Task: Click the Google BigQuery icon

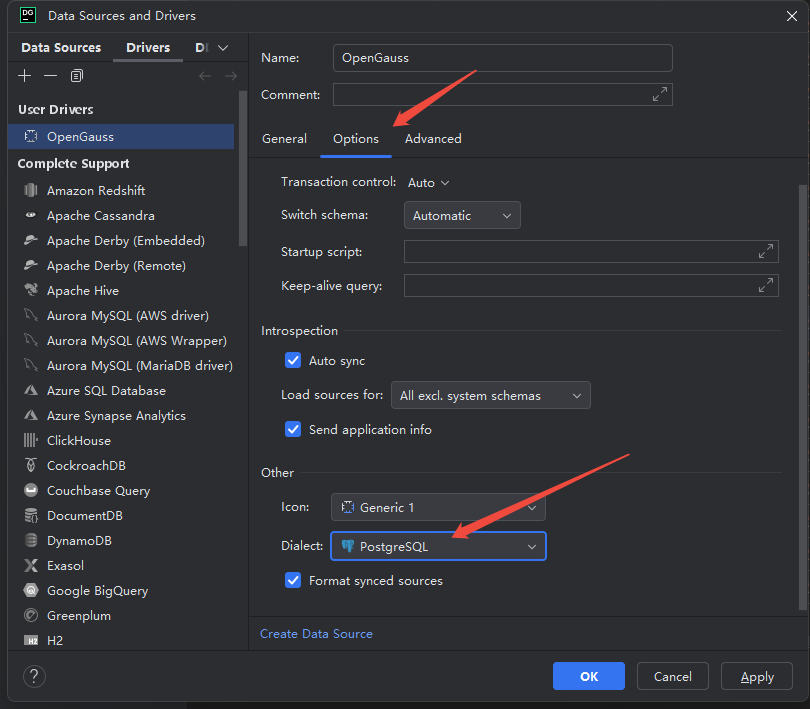Action: 31,590
